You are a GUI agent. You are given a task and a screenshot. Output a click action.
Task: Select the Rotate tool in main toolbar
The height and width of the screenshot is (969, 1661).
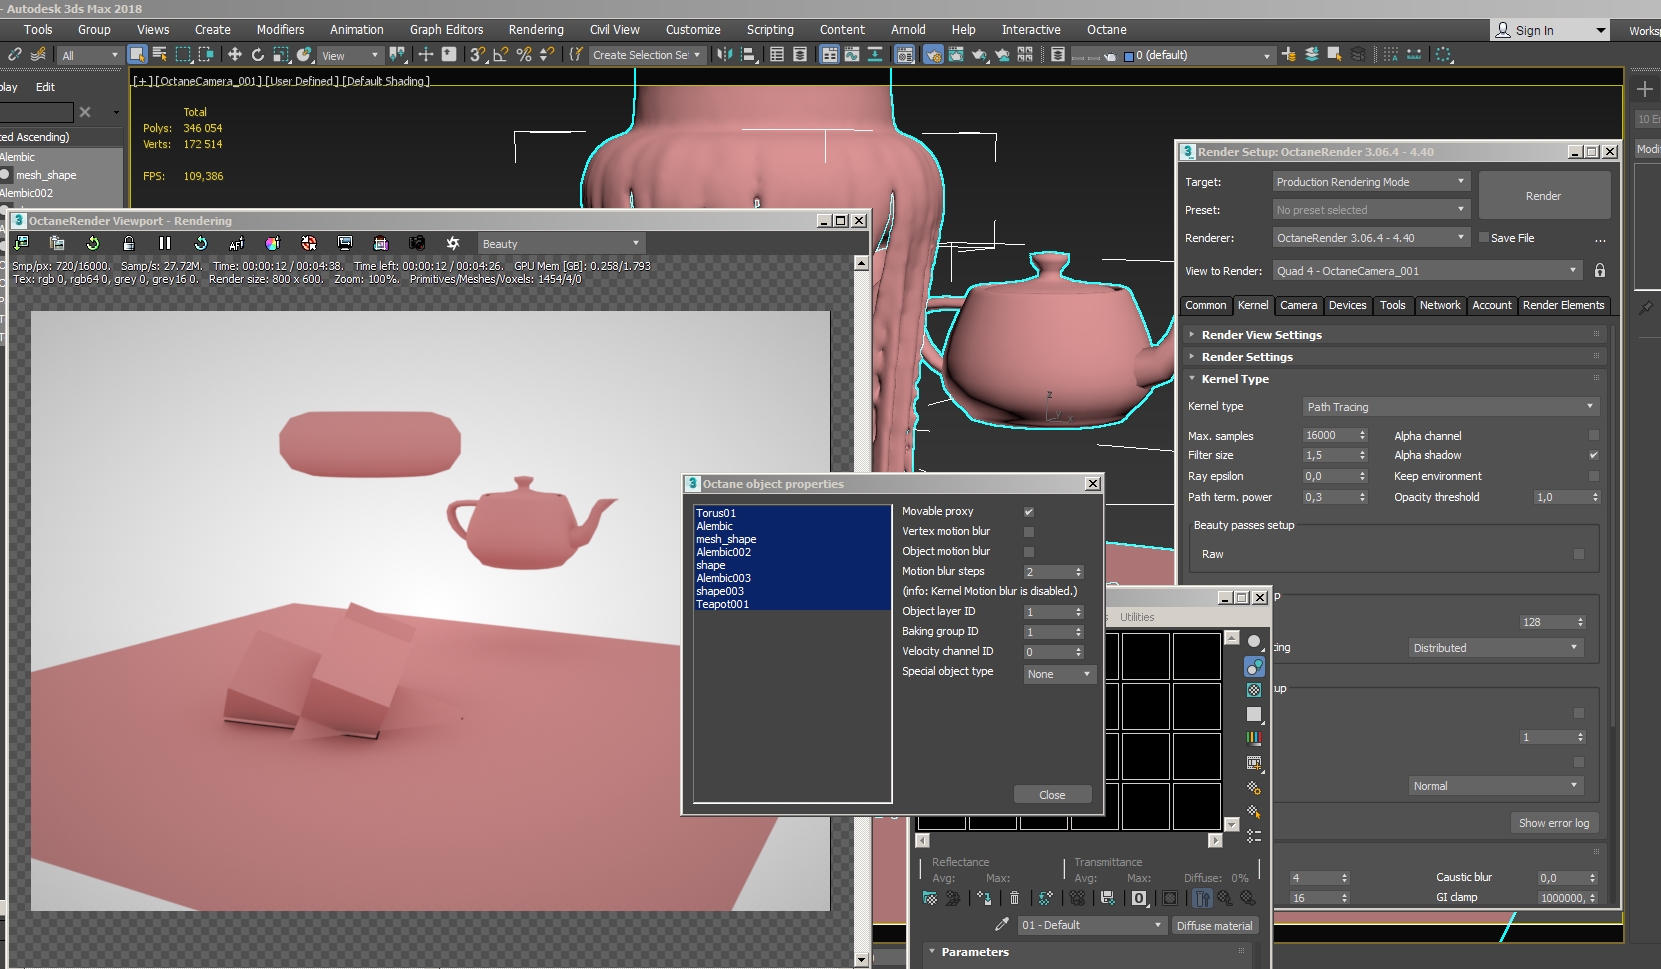(x=258, y=55)
